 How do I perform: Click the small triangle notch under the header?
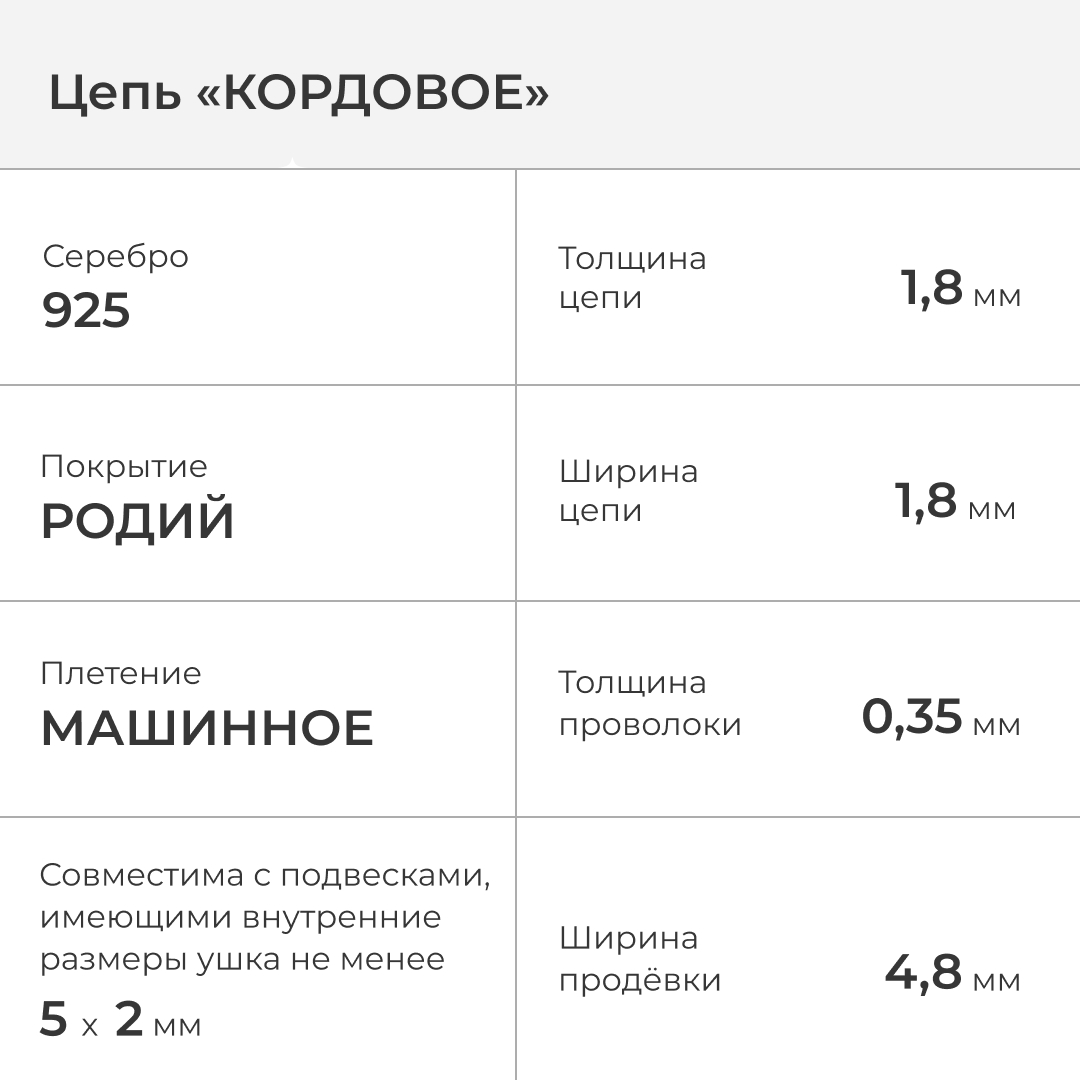coord(291,163)
